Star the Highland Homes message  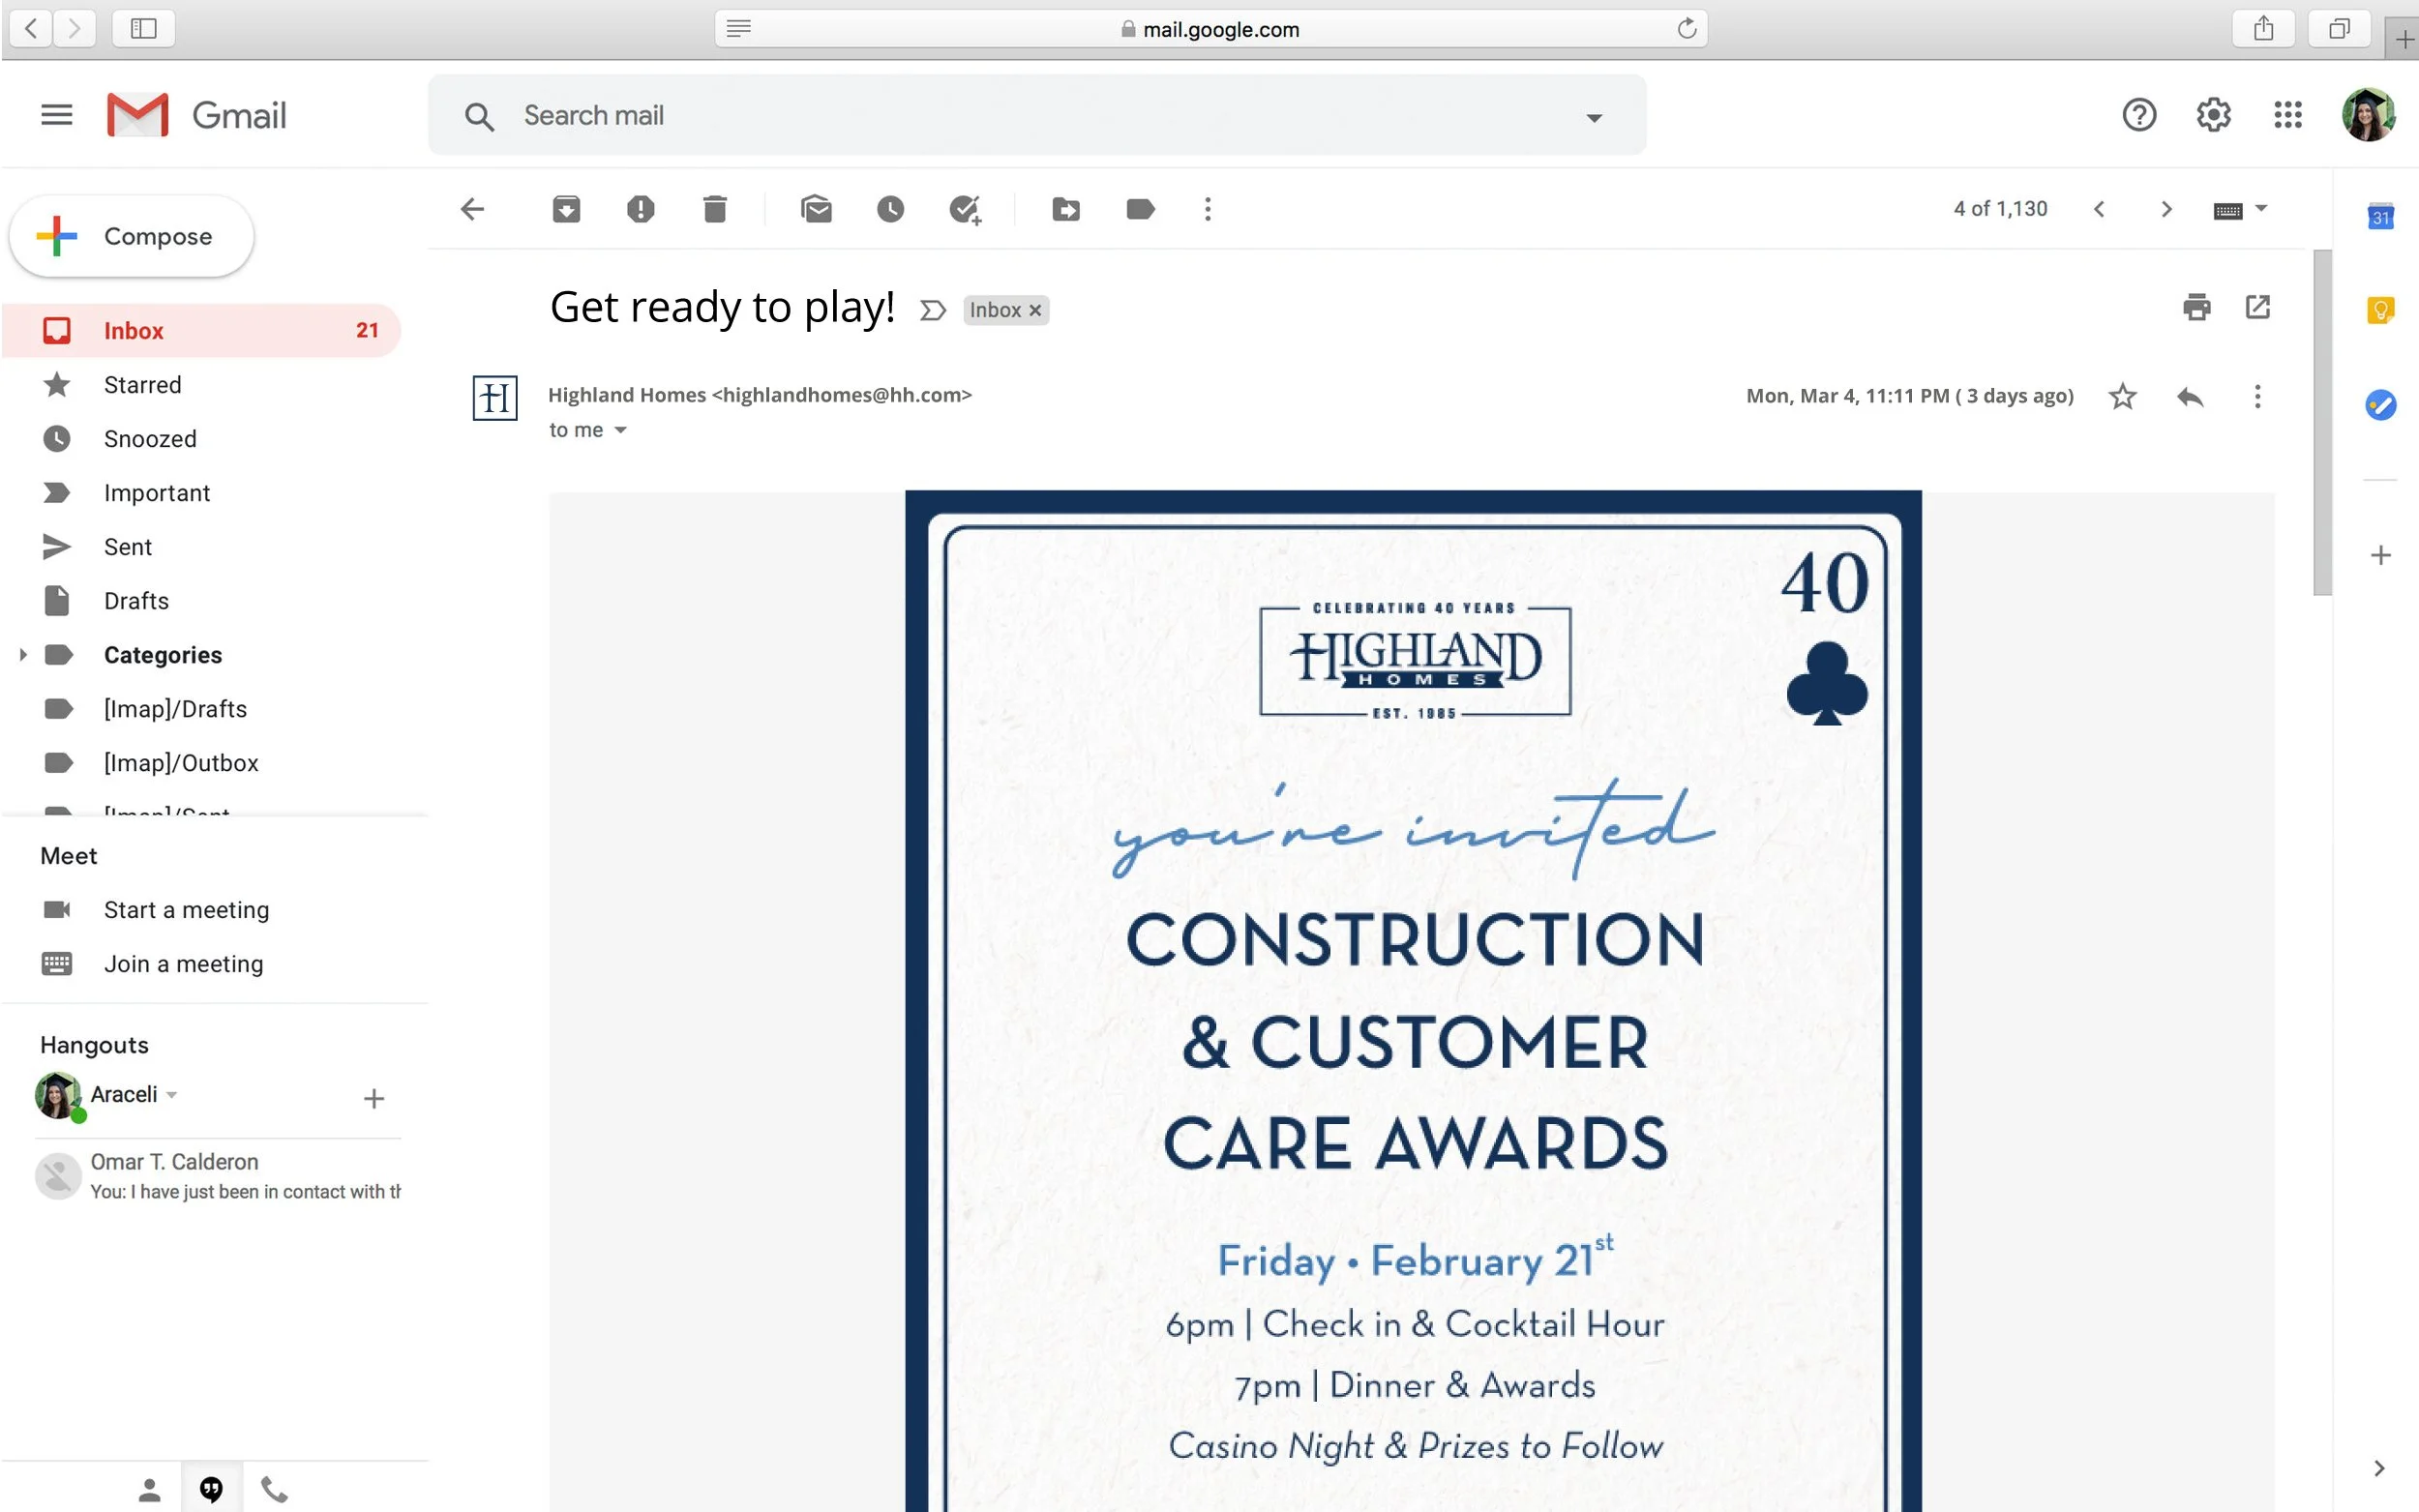click(2122, 397)
